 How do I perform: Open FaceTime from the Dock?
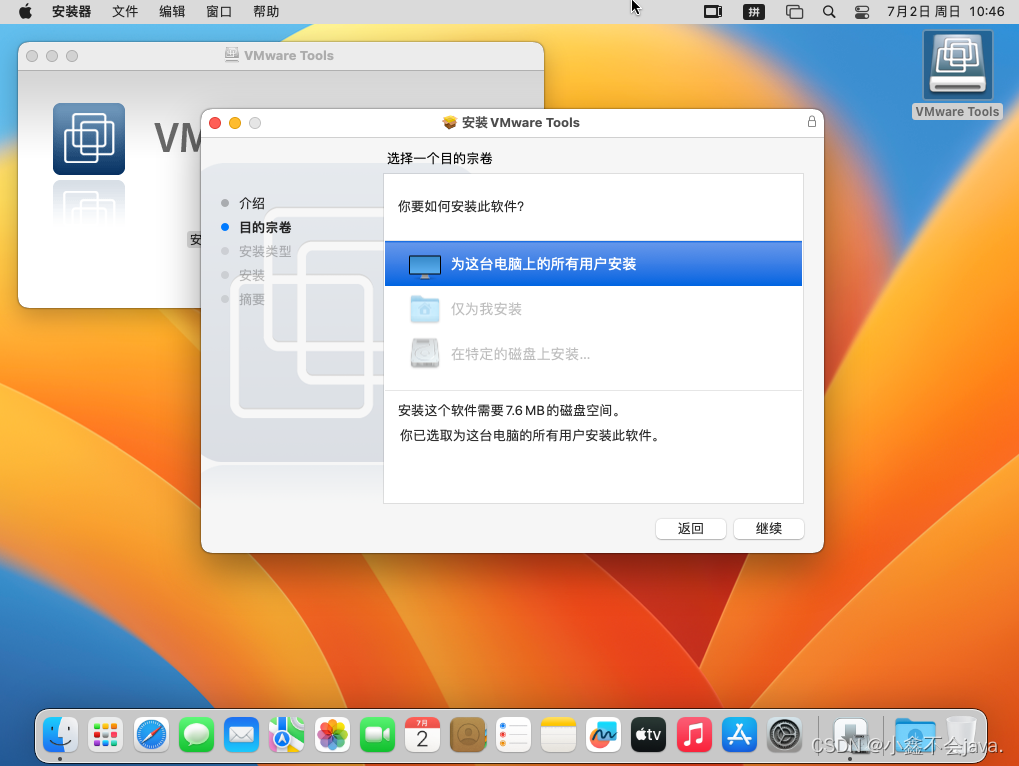click(378, 735)
